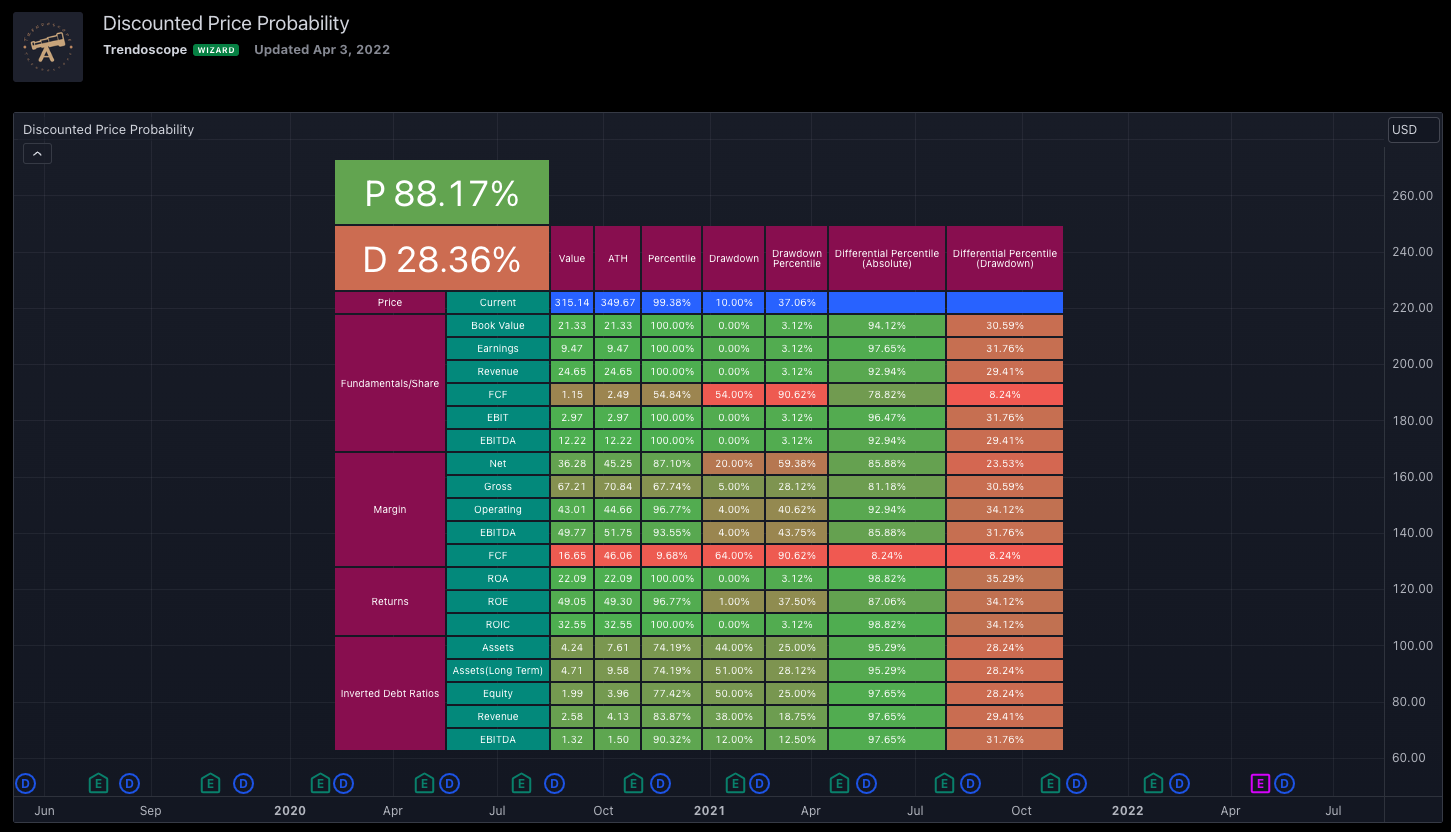Viewport: 1451px width, 832px height.
Task: Click dividend D marker between Jun and Sep 2019
Action: tap(130, 783)
